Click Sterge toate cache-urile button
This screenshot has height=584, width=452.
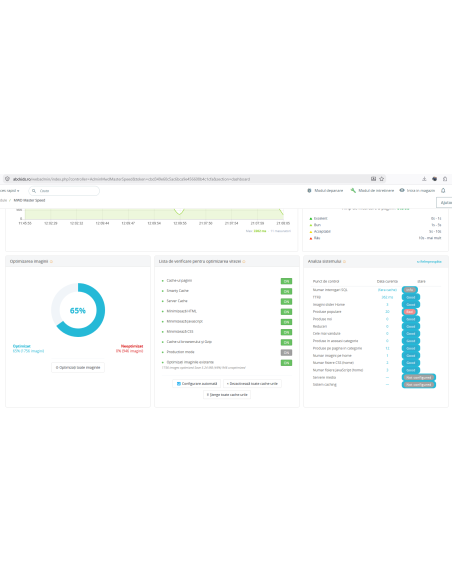coord(227,394)
